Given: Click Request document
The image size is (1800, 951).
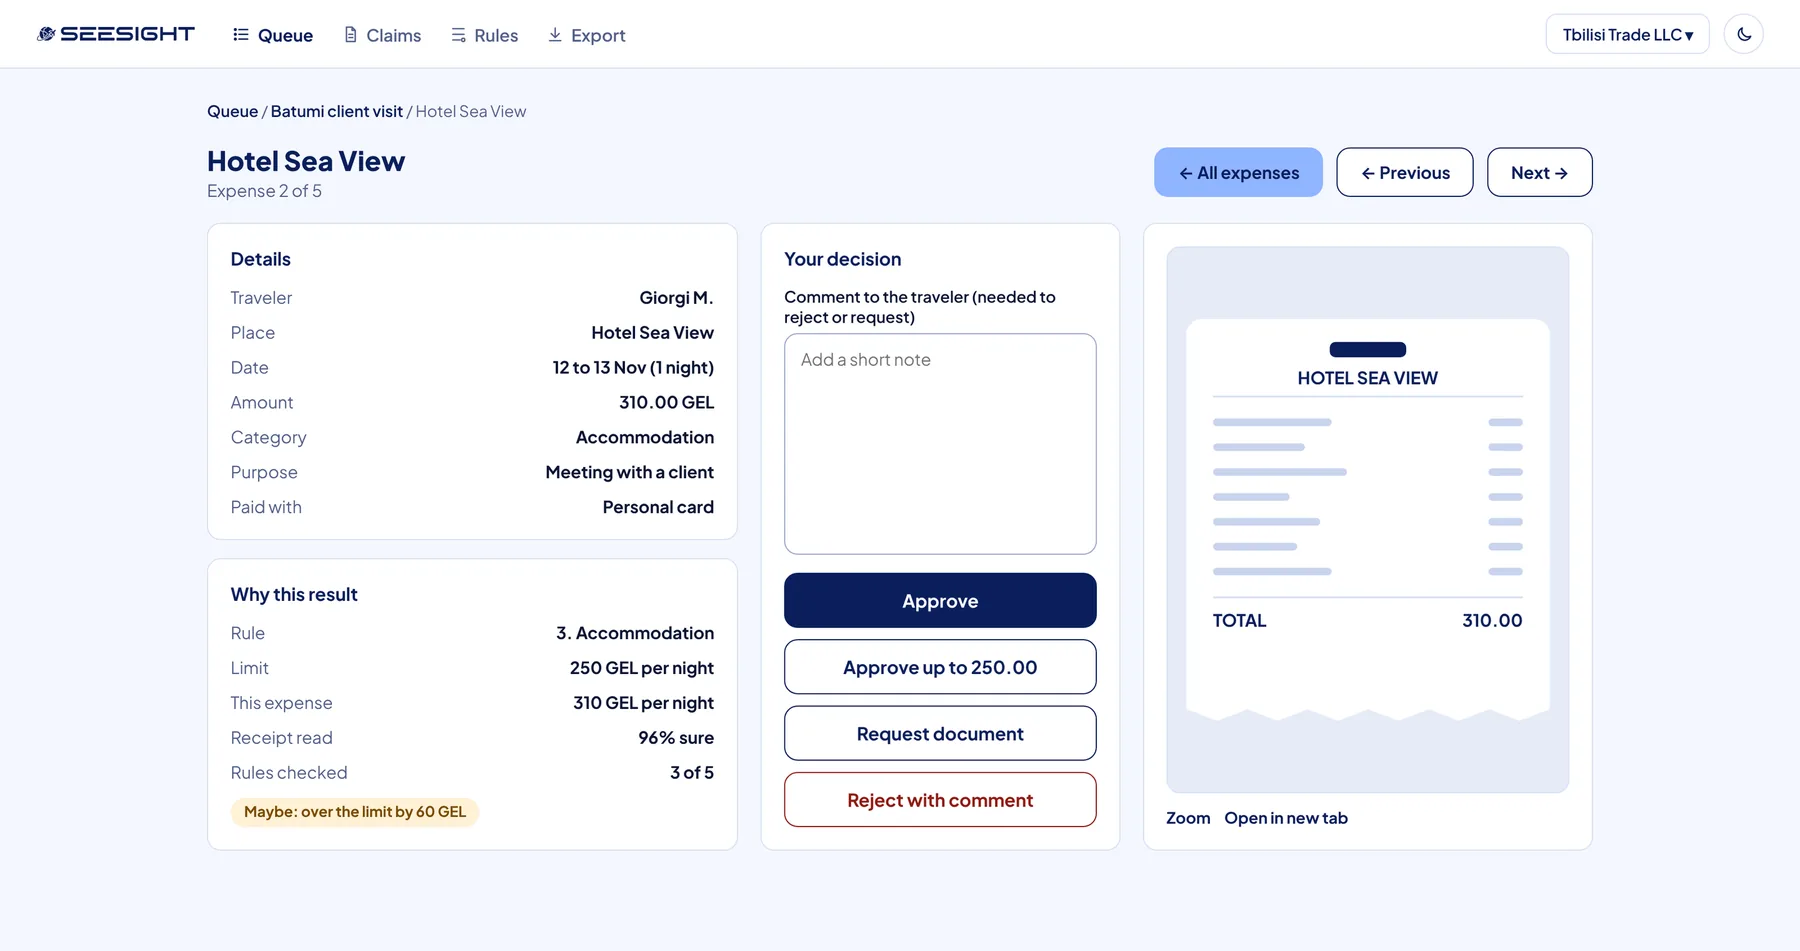Looking at the screenshot, I should [x=940, y=733].
